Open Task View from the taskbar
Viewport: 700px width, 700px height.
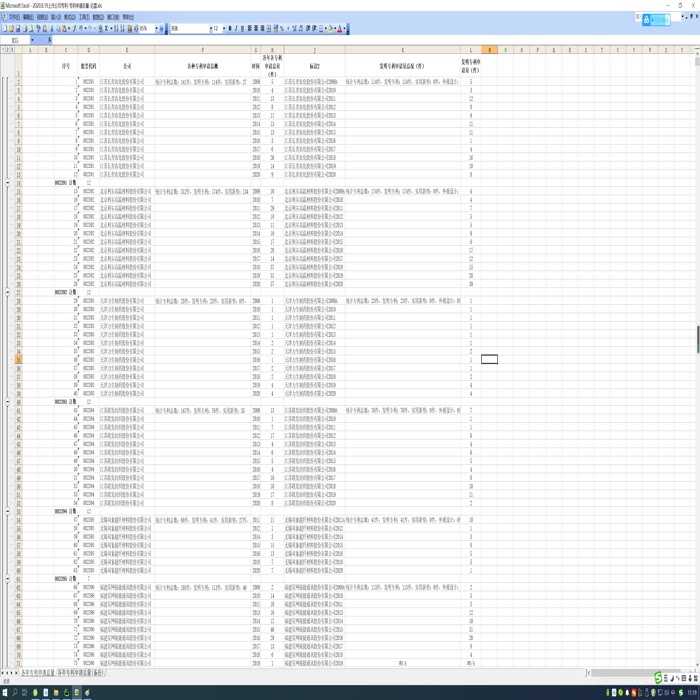point(25,692)
